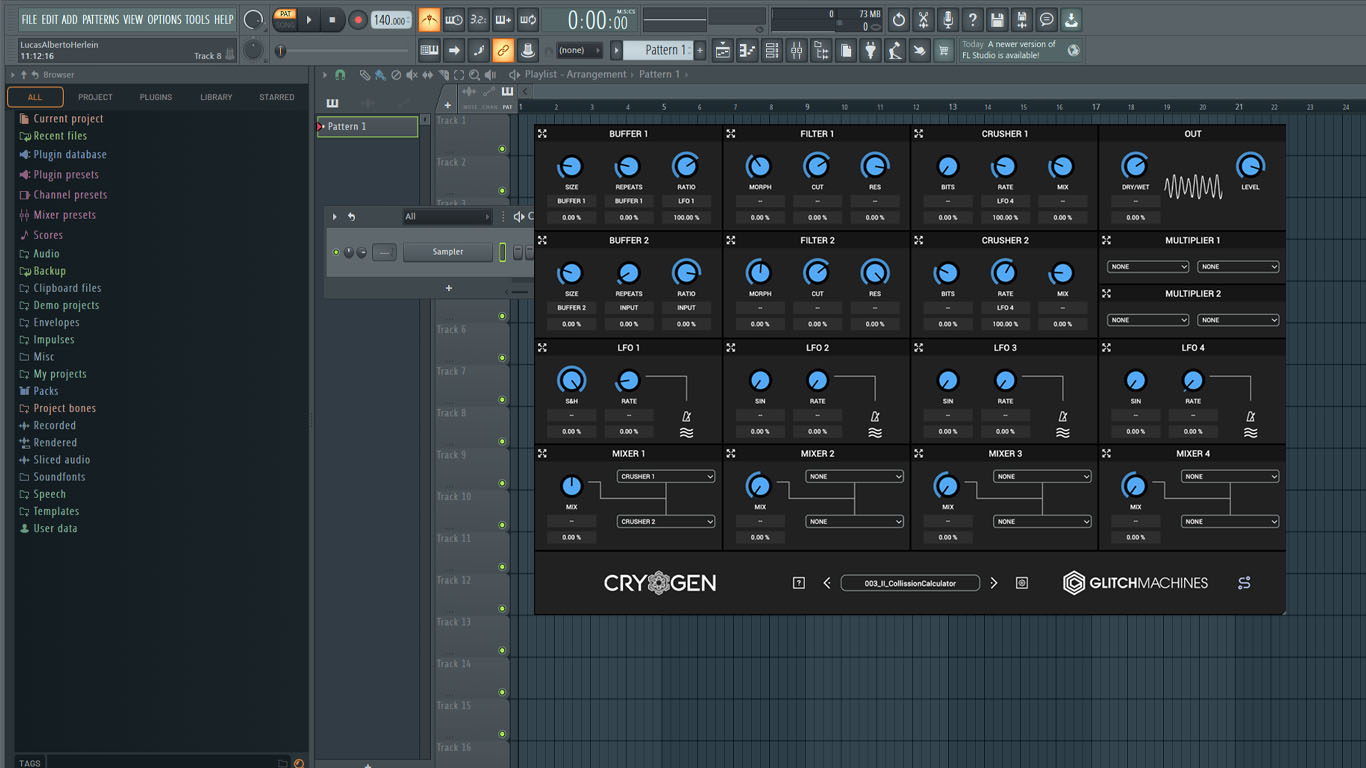Mute the Sampler channel green LED
This screenshot has height=768, width=1366.
(x=336, y=252)
